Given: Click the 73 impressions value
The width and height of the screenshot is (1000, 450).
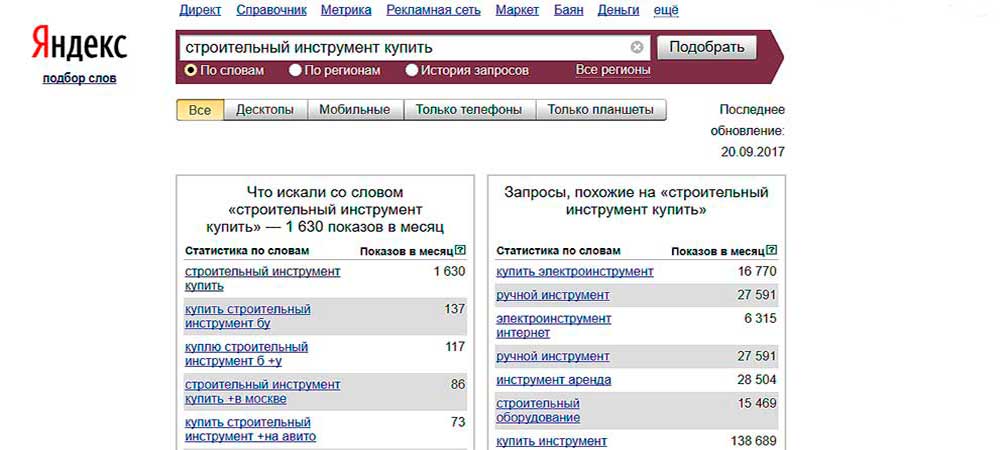Looking at the screenshot, I should [457, 423].
